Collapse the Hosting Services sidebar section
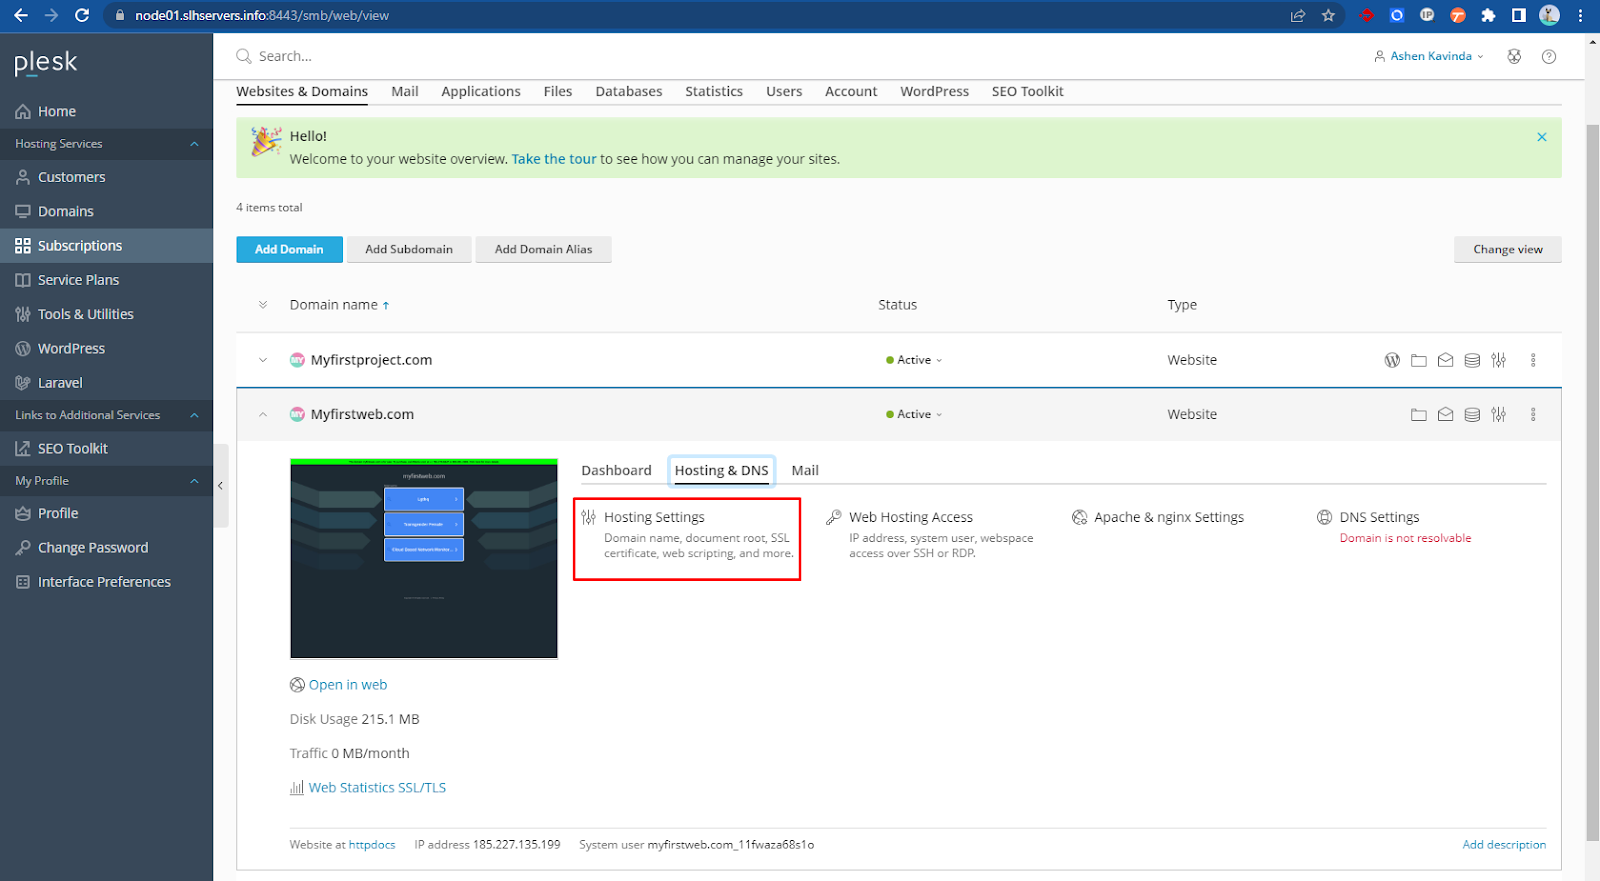 (194, 144)
